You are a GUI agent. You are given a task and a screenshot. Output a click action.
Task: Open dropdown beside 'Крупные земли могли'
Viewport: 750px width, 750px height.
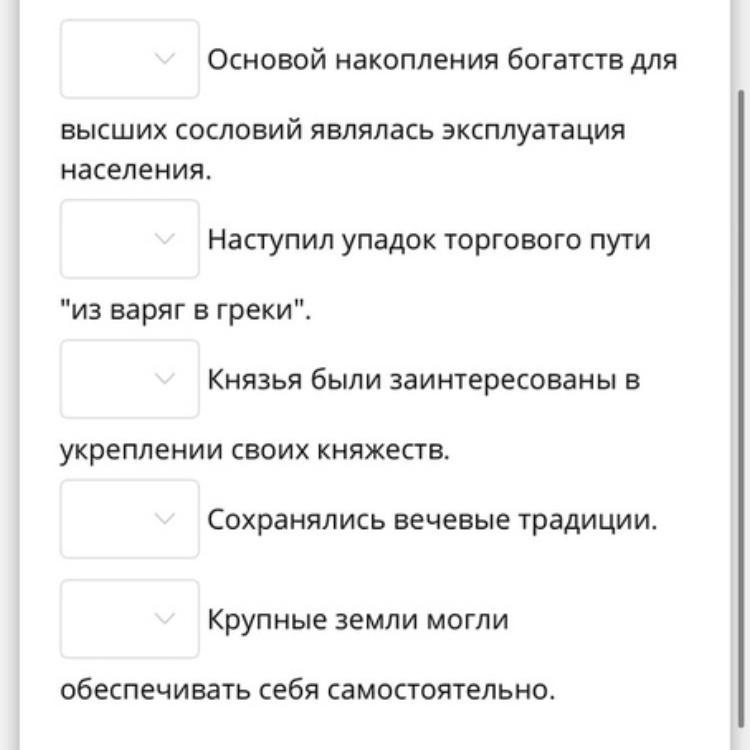click(x=129, y=619)
